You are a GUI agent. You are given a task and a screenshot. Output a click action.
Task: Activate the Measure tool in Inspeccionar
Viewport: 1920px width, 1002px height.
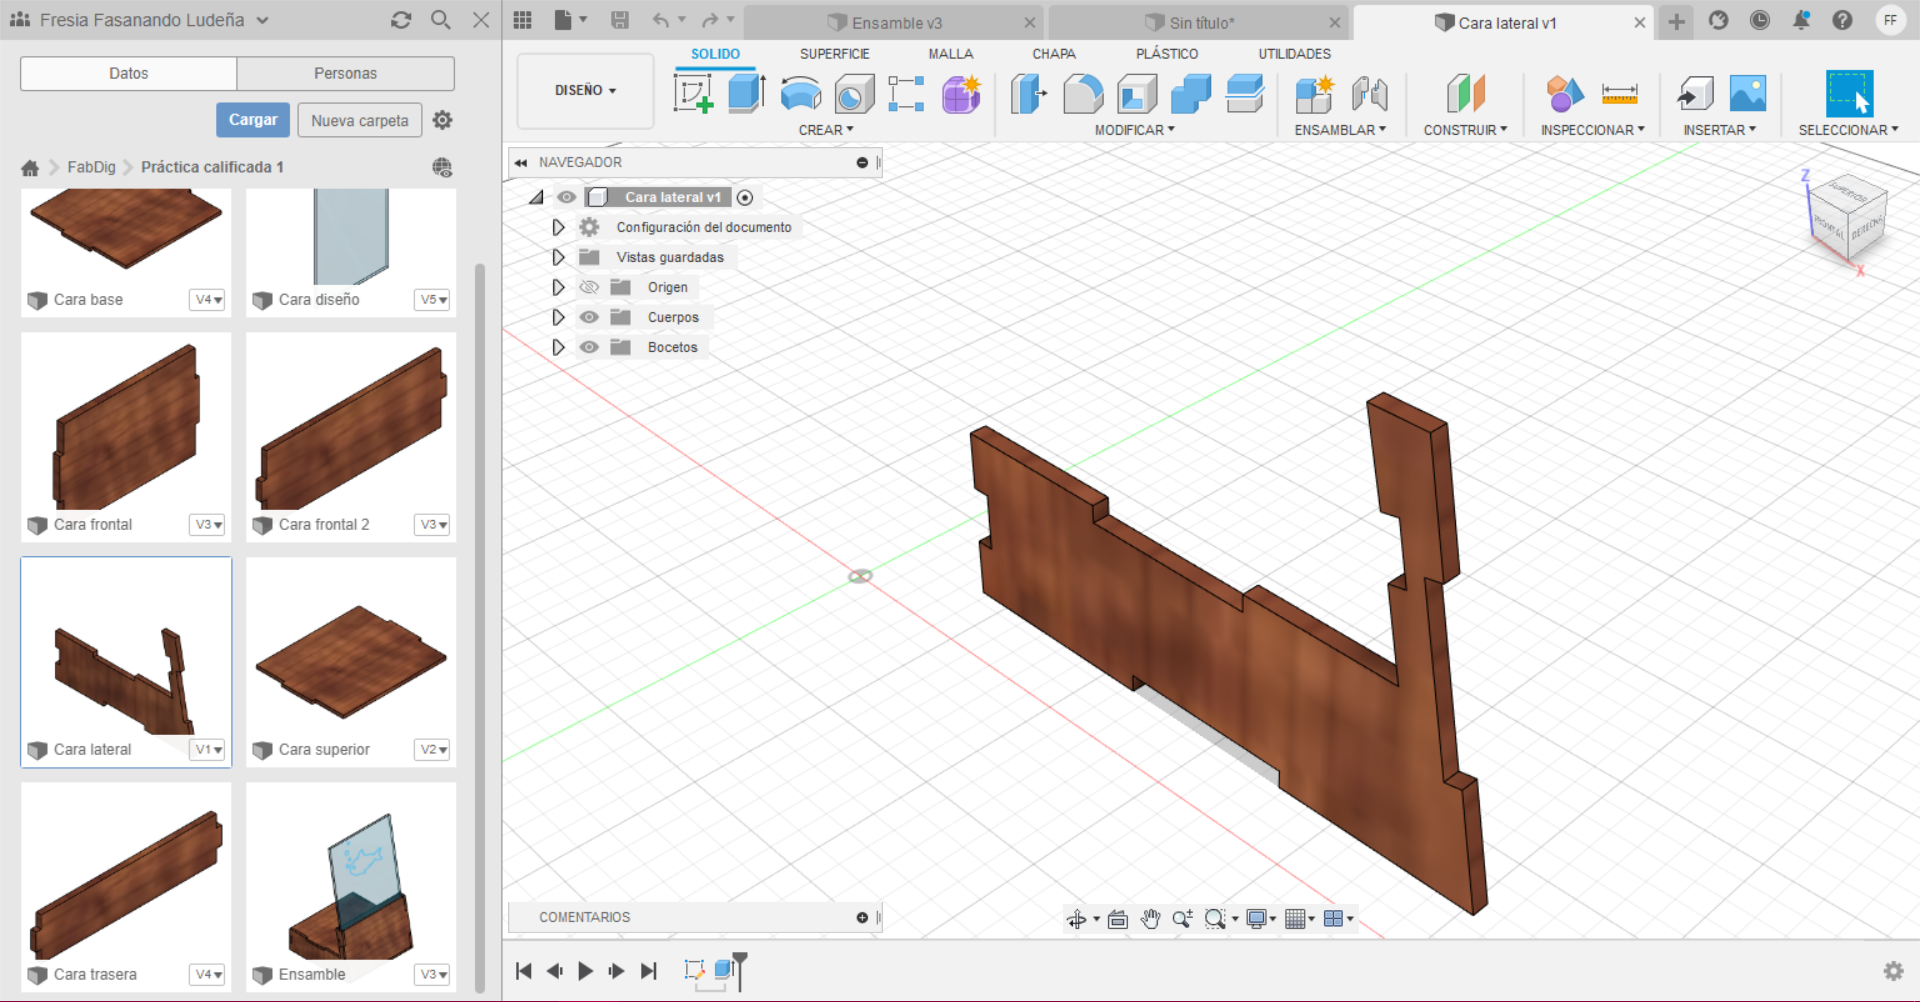1620,95
